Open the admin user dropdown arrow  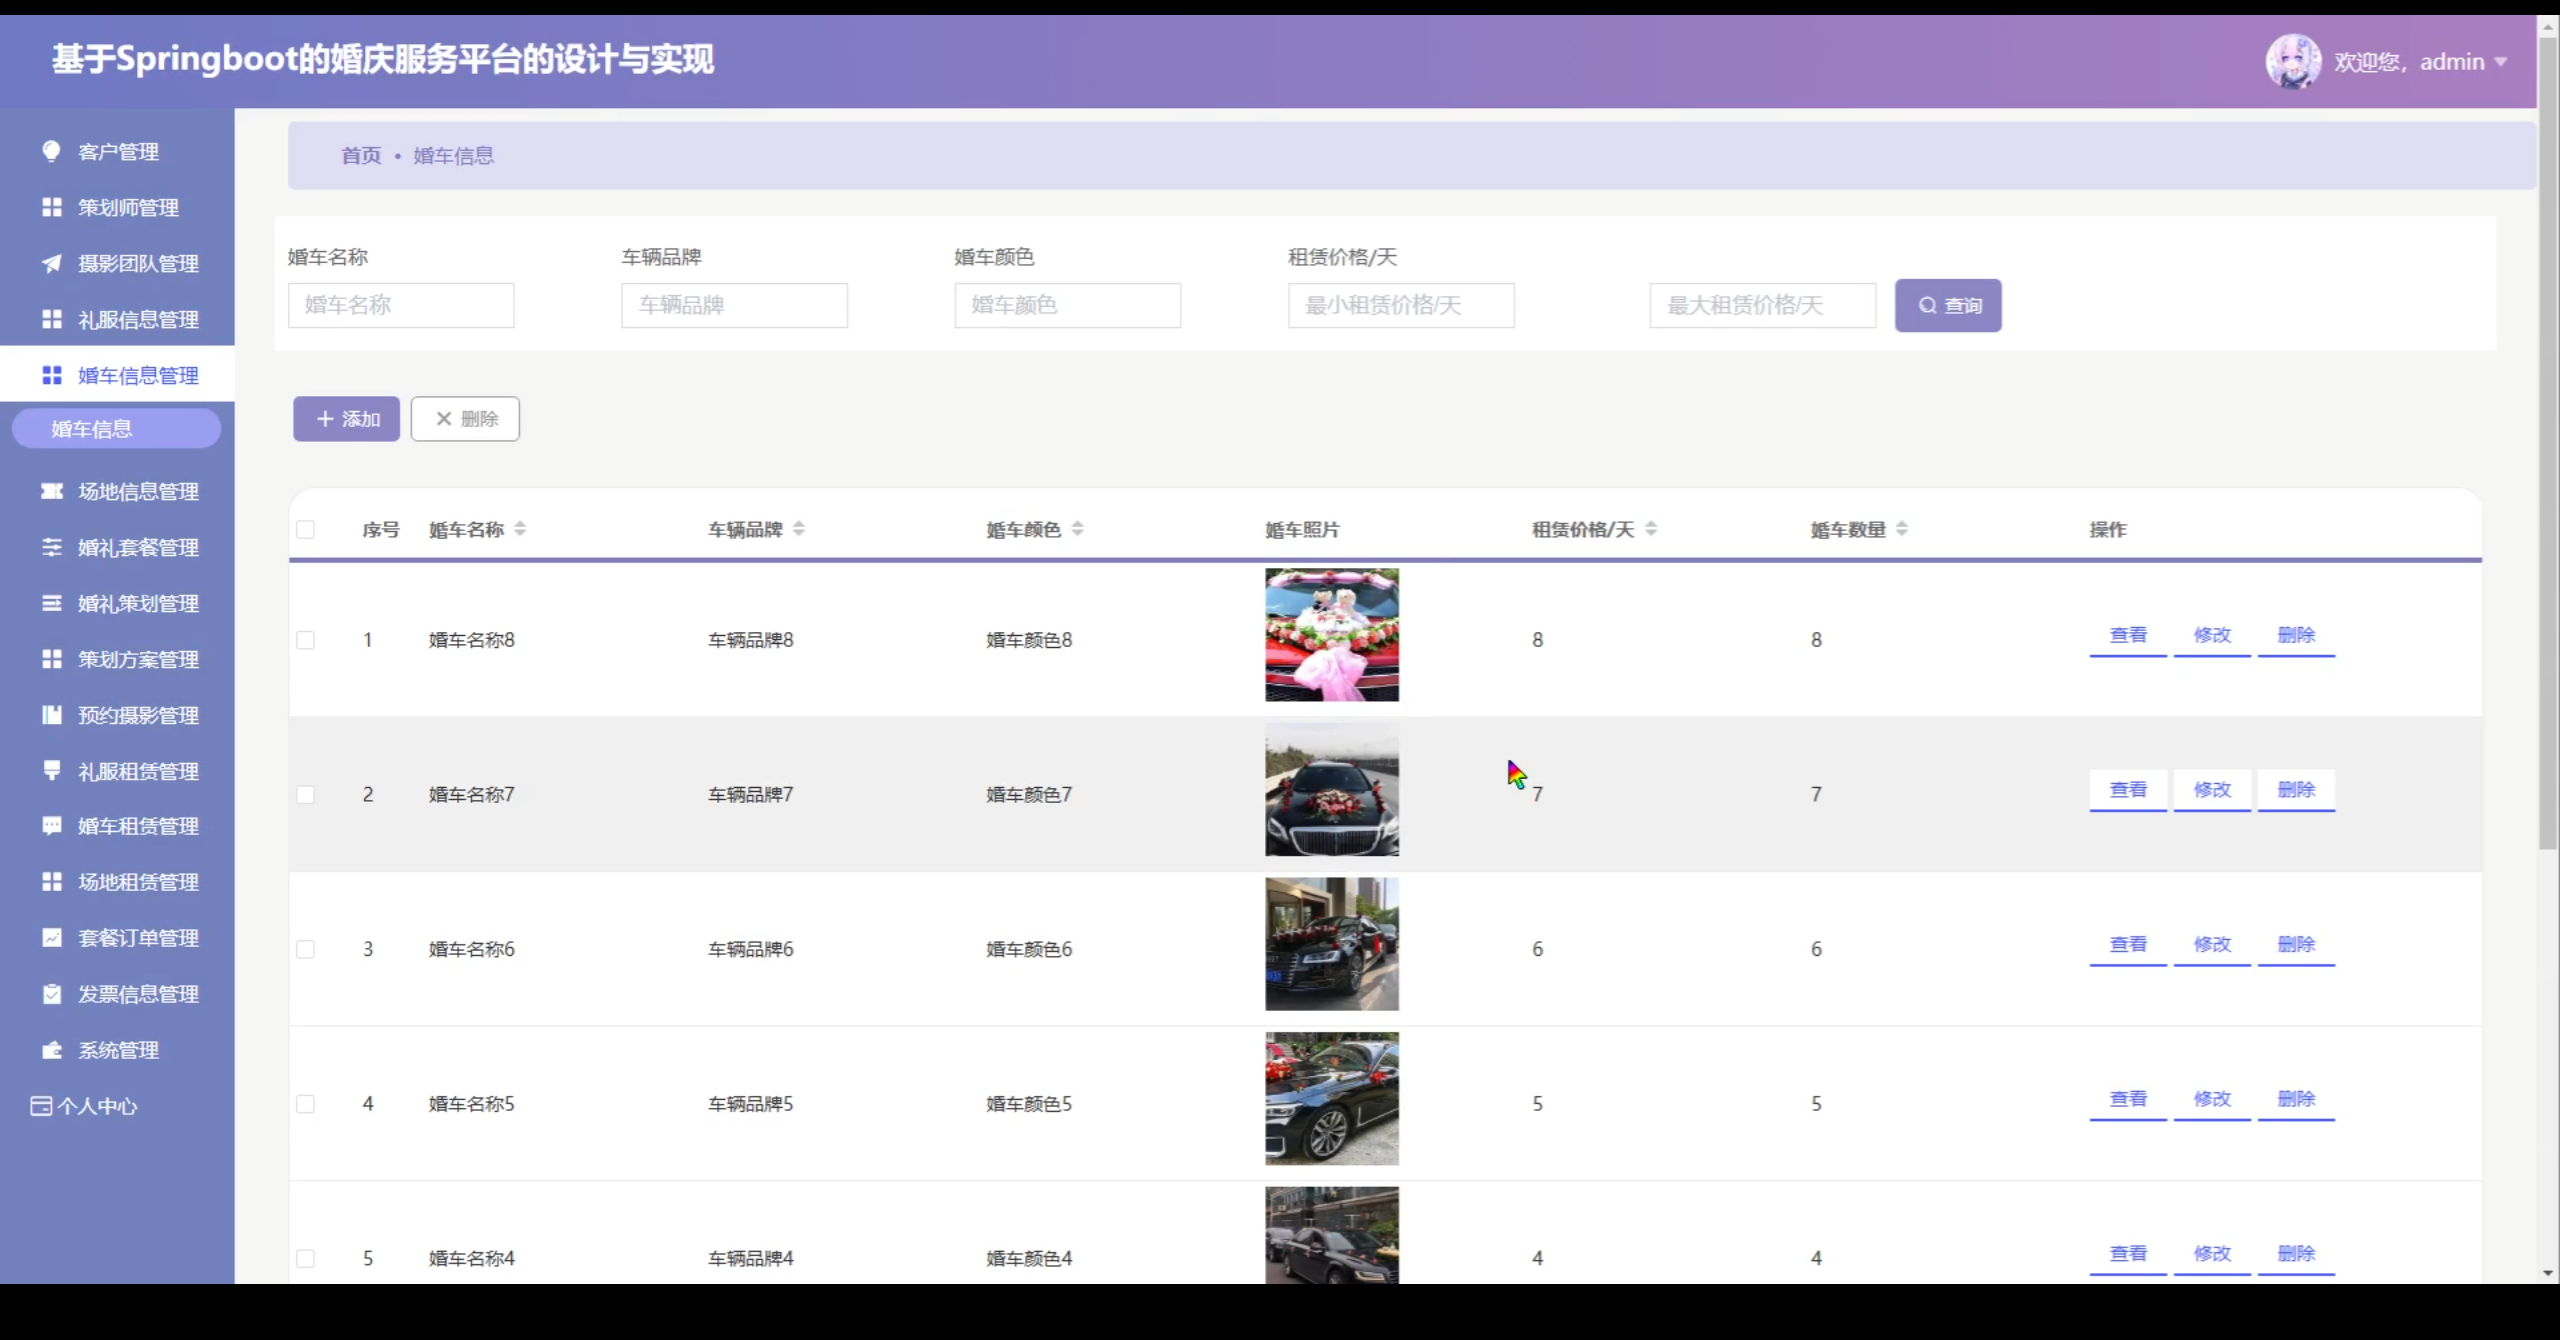[2501, 62]
